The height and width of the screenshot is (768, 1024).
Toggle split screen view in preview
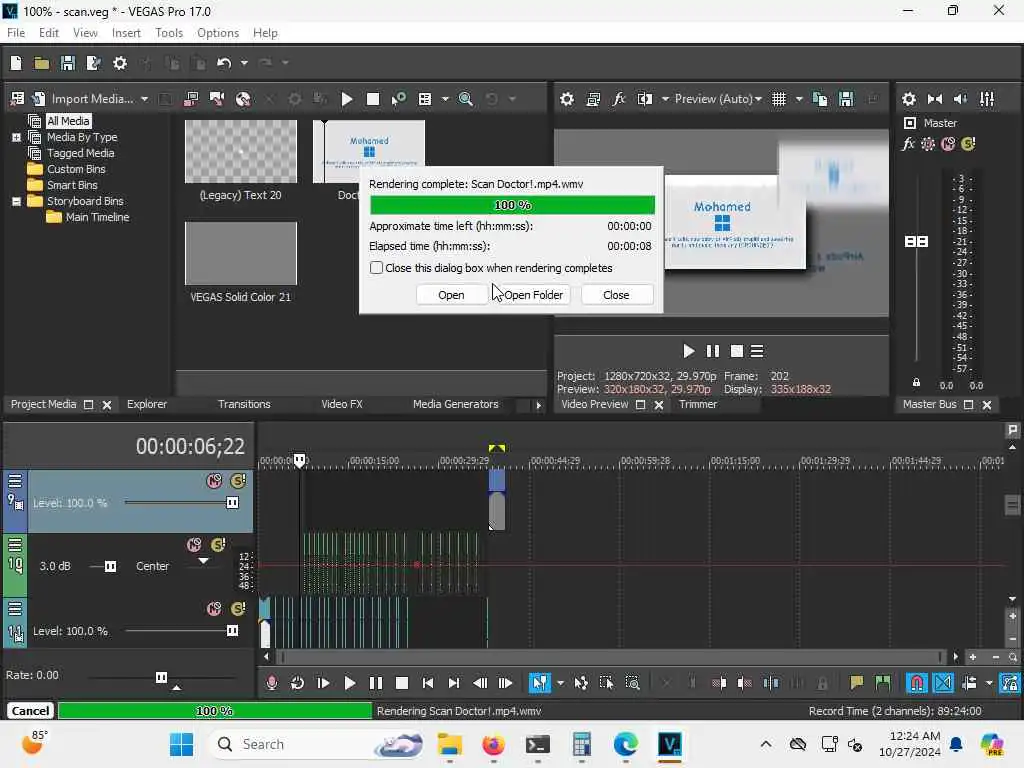click(645, 99)
